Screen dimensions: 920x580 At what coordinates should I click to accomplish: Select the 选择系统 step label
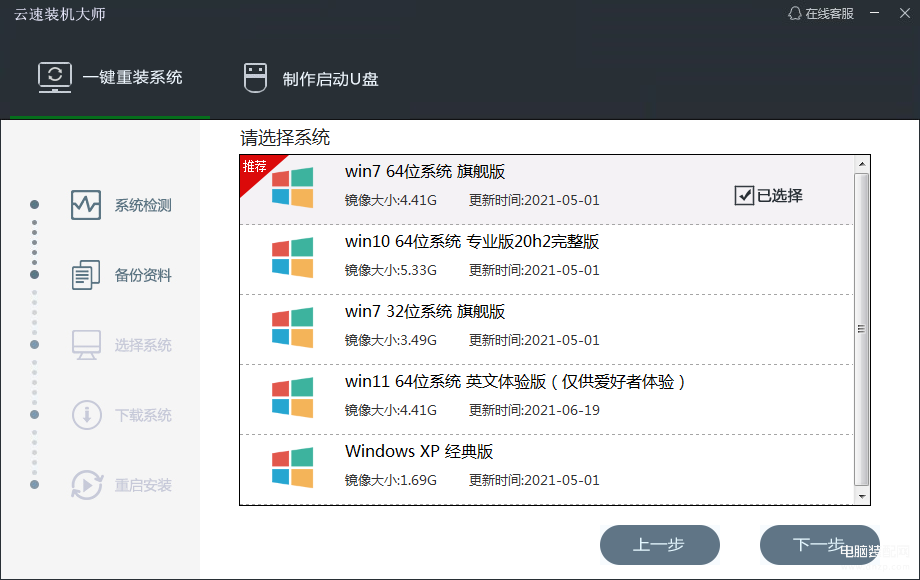point(143,345)
